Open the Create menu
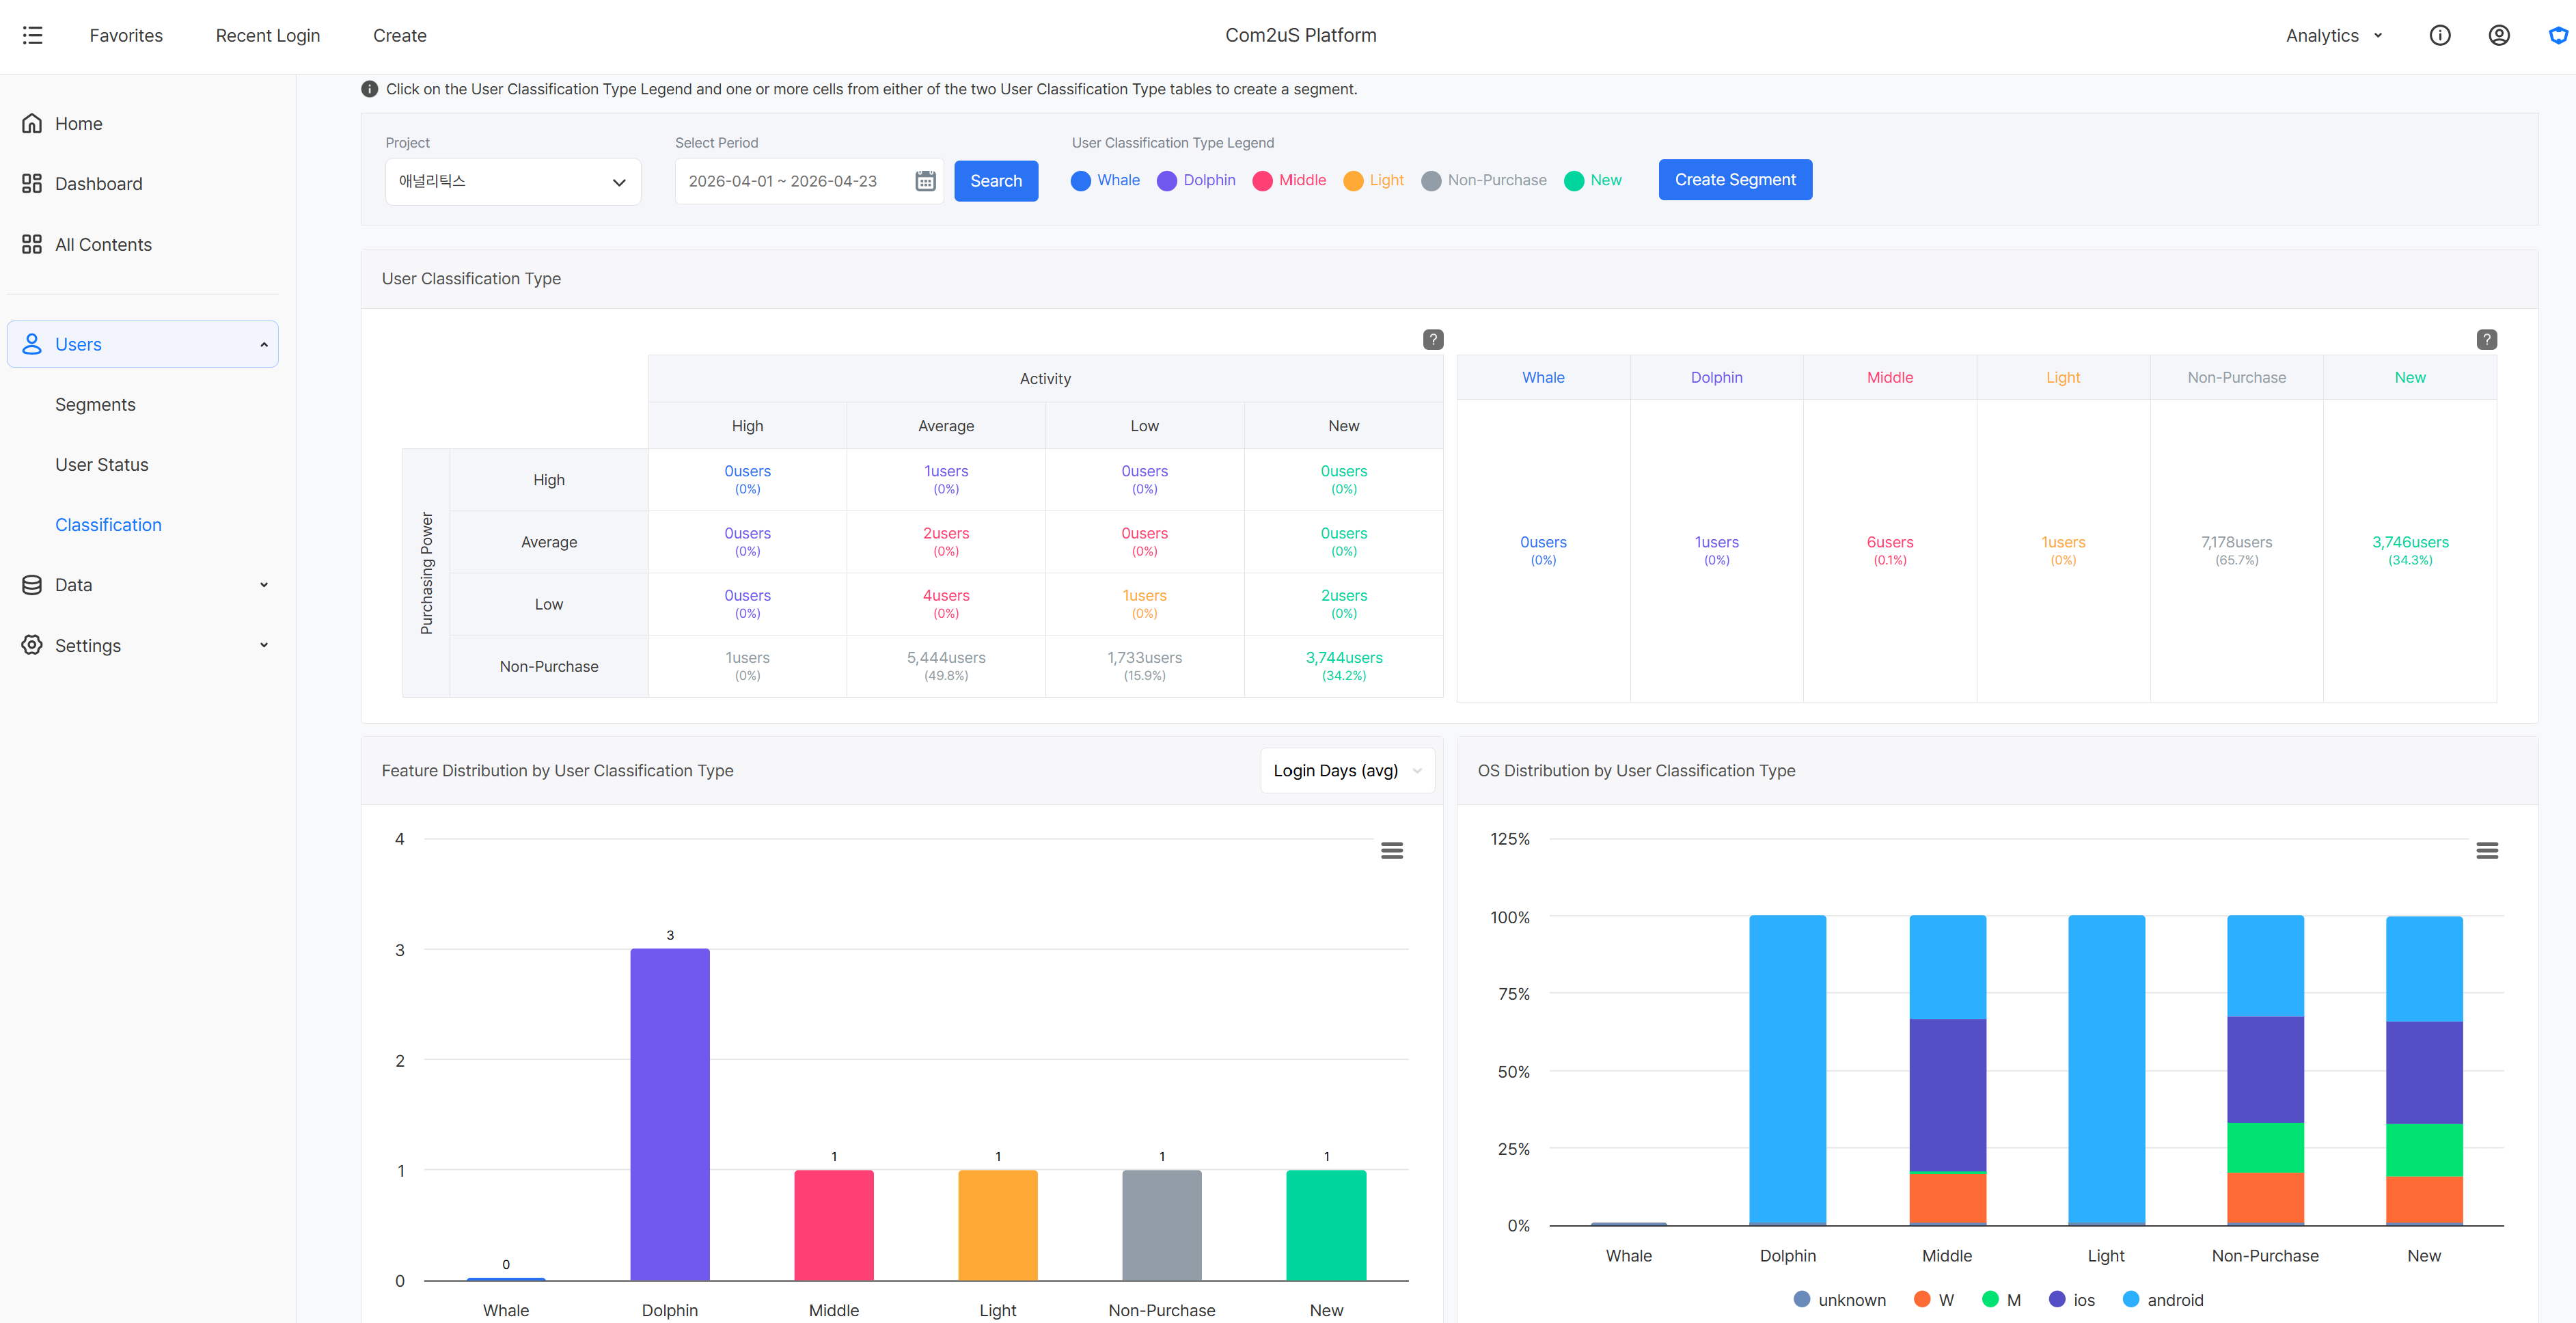 [400, 35]
